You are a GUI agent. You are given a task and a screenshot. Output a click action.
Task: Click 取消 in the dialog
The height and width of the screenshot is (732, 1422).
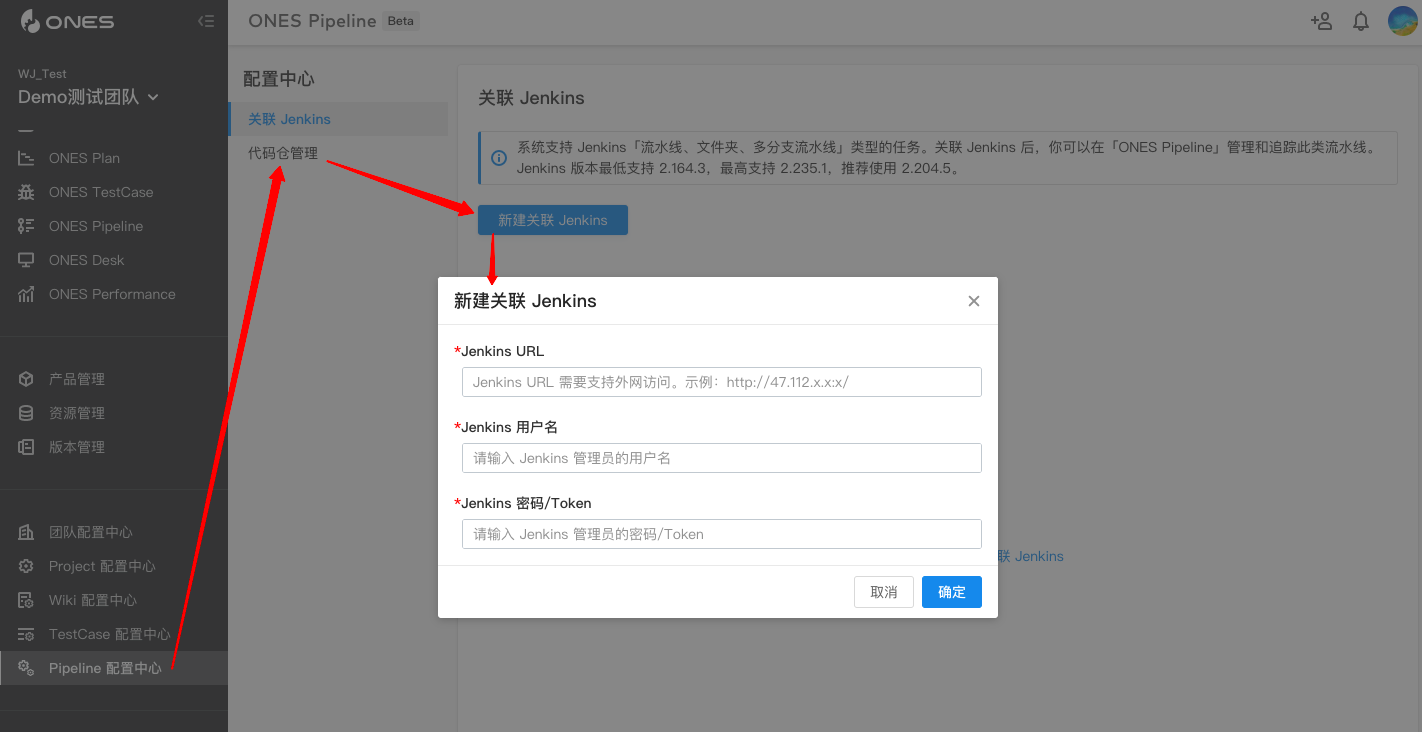(884, 592)
